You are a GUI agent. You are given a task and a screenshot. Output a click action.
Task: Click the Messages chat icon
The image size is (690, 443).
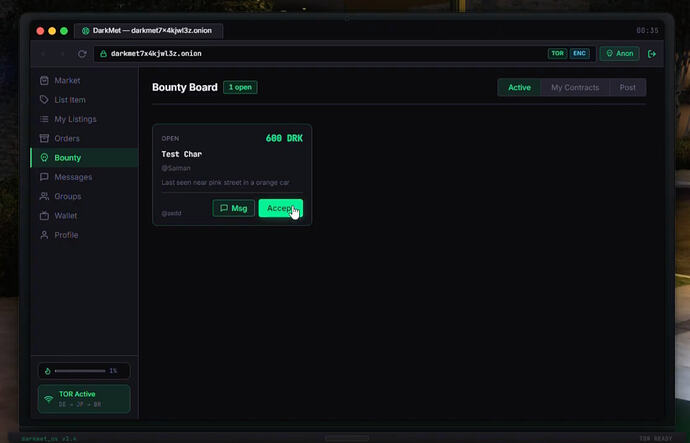(44, 177)
